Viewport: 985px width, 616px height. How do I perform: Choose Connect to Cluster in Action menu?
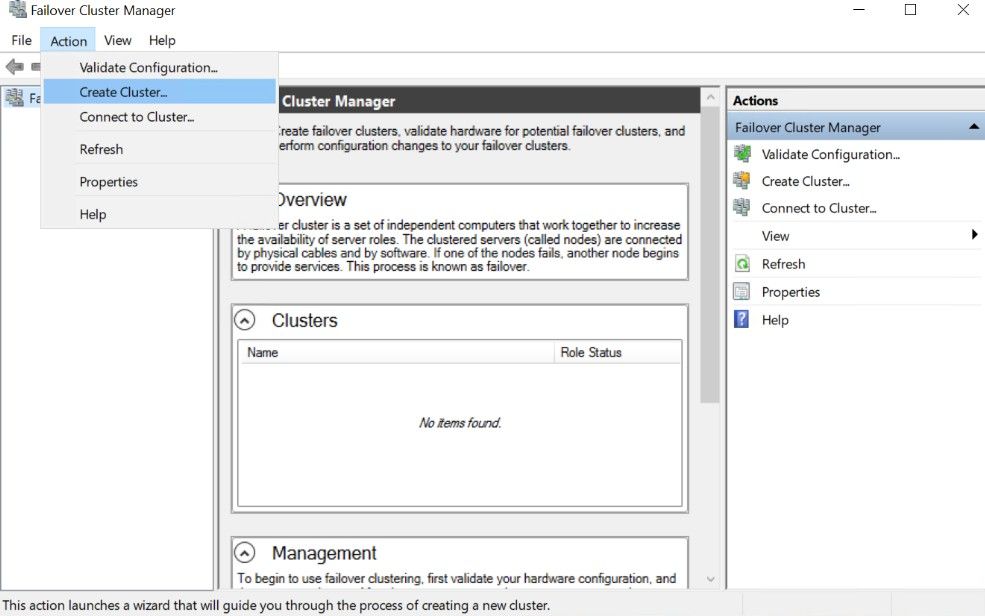160,117
